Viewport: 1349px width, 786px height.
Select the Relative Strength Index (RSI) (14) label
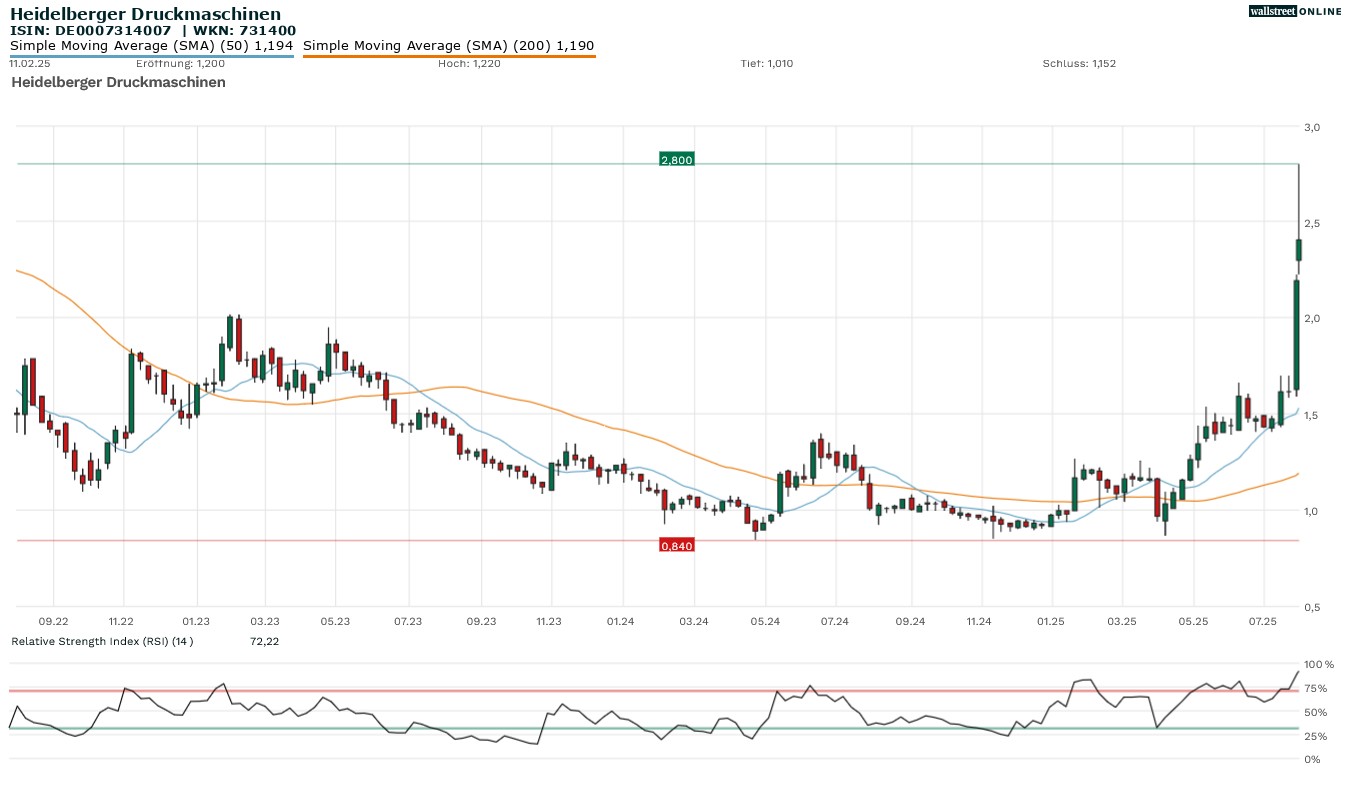click(x=102, y=641)
